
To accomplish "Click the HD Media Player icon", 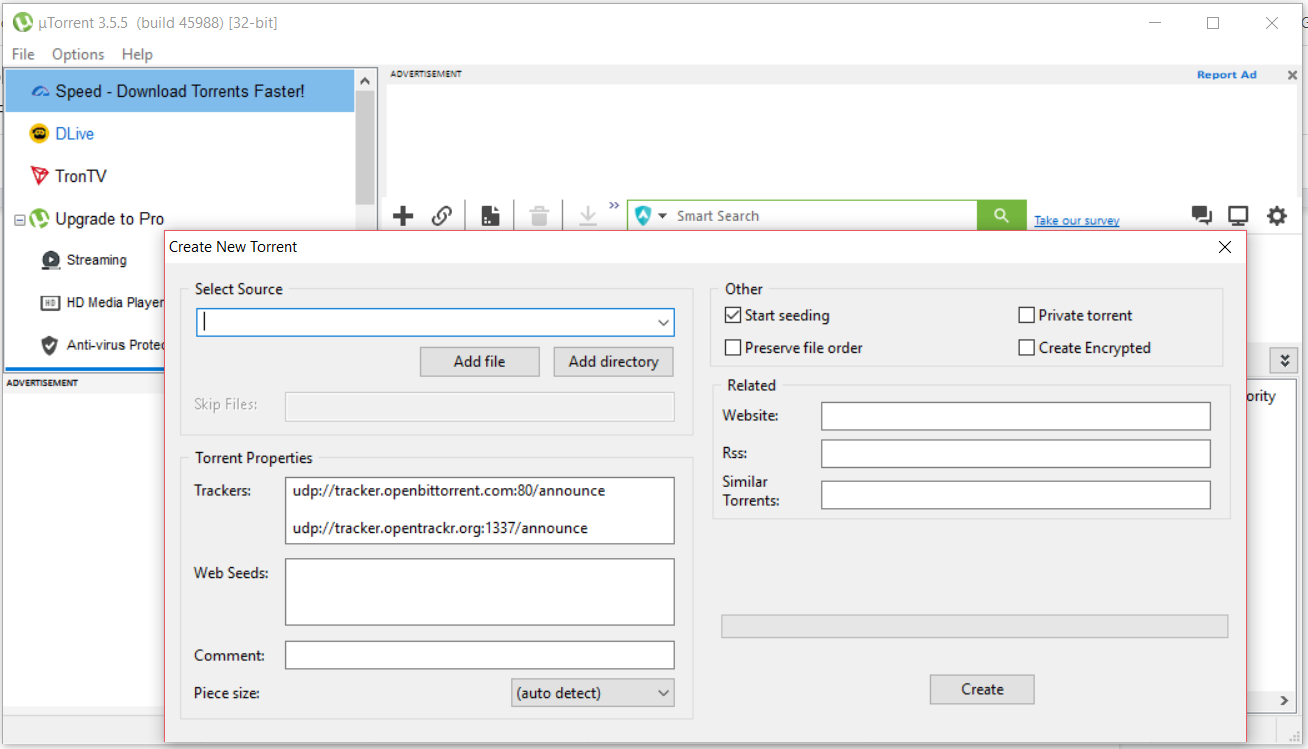I will [x=51, y=303].
